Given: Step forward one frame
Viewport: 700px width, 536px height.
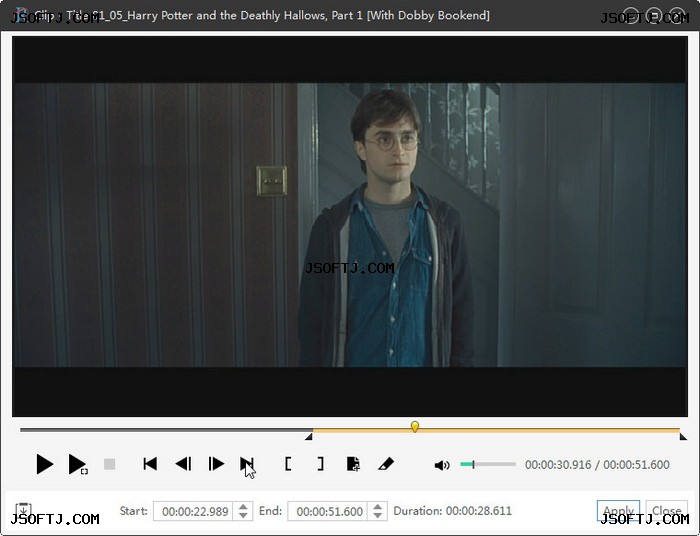Looking at the screenshot, I should 216,464.
